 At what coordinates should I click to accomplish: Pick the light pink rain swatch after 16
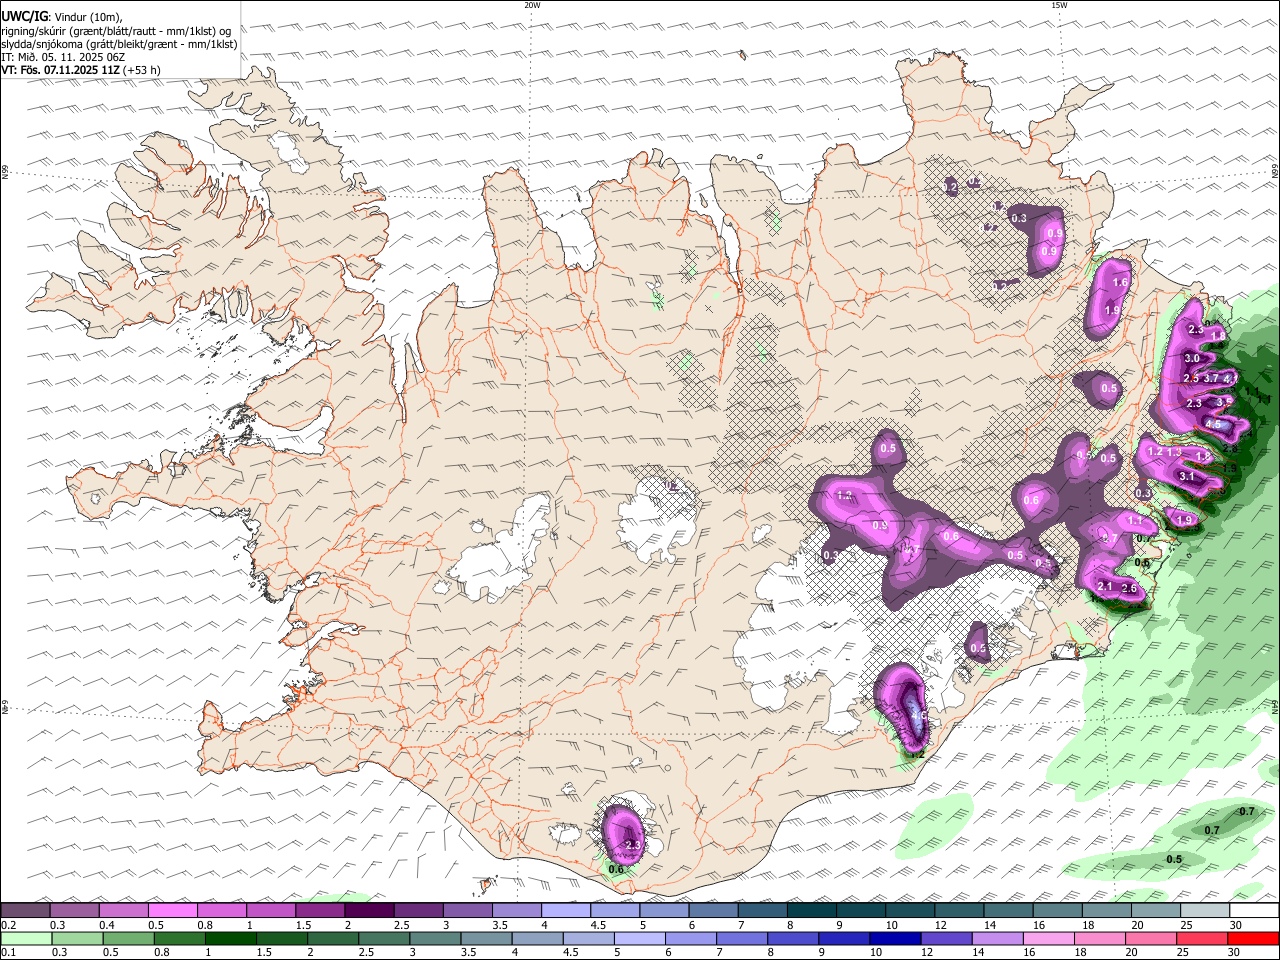click(1049, 938)
